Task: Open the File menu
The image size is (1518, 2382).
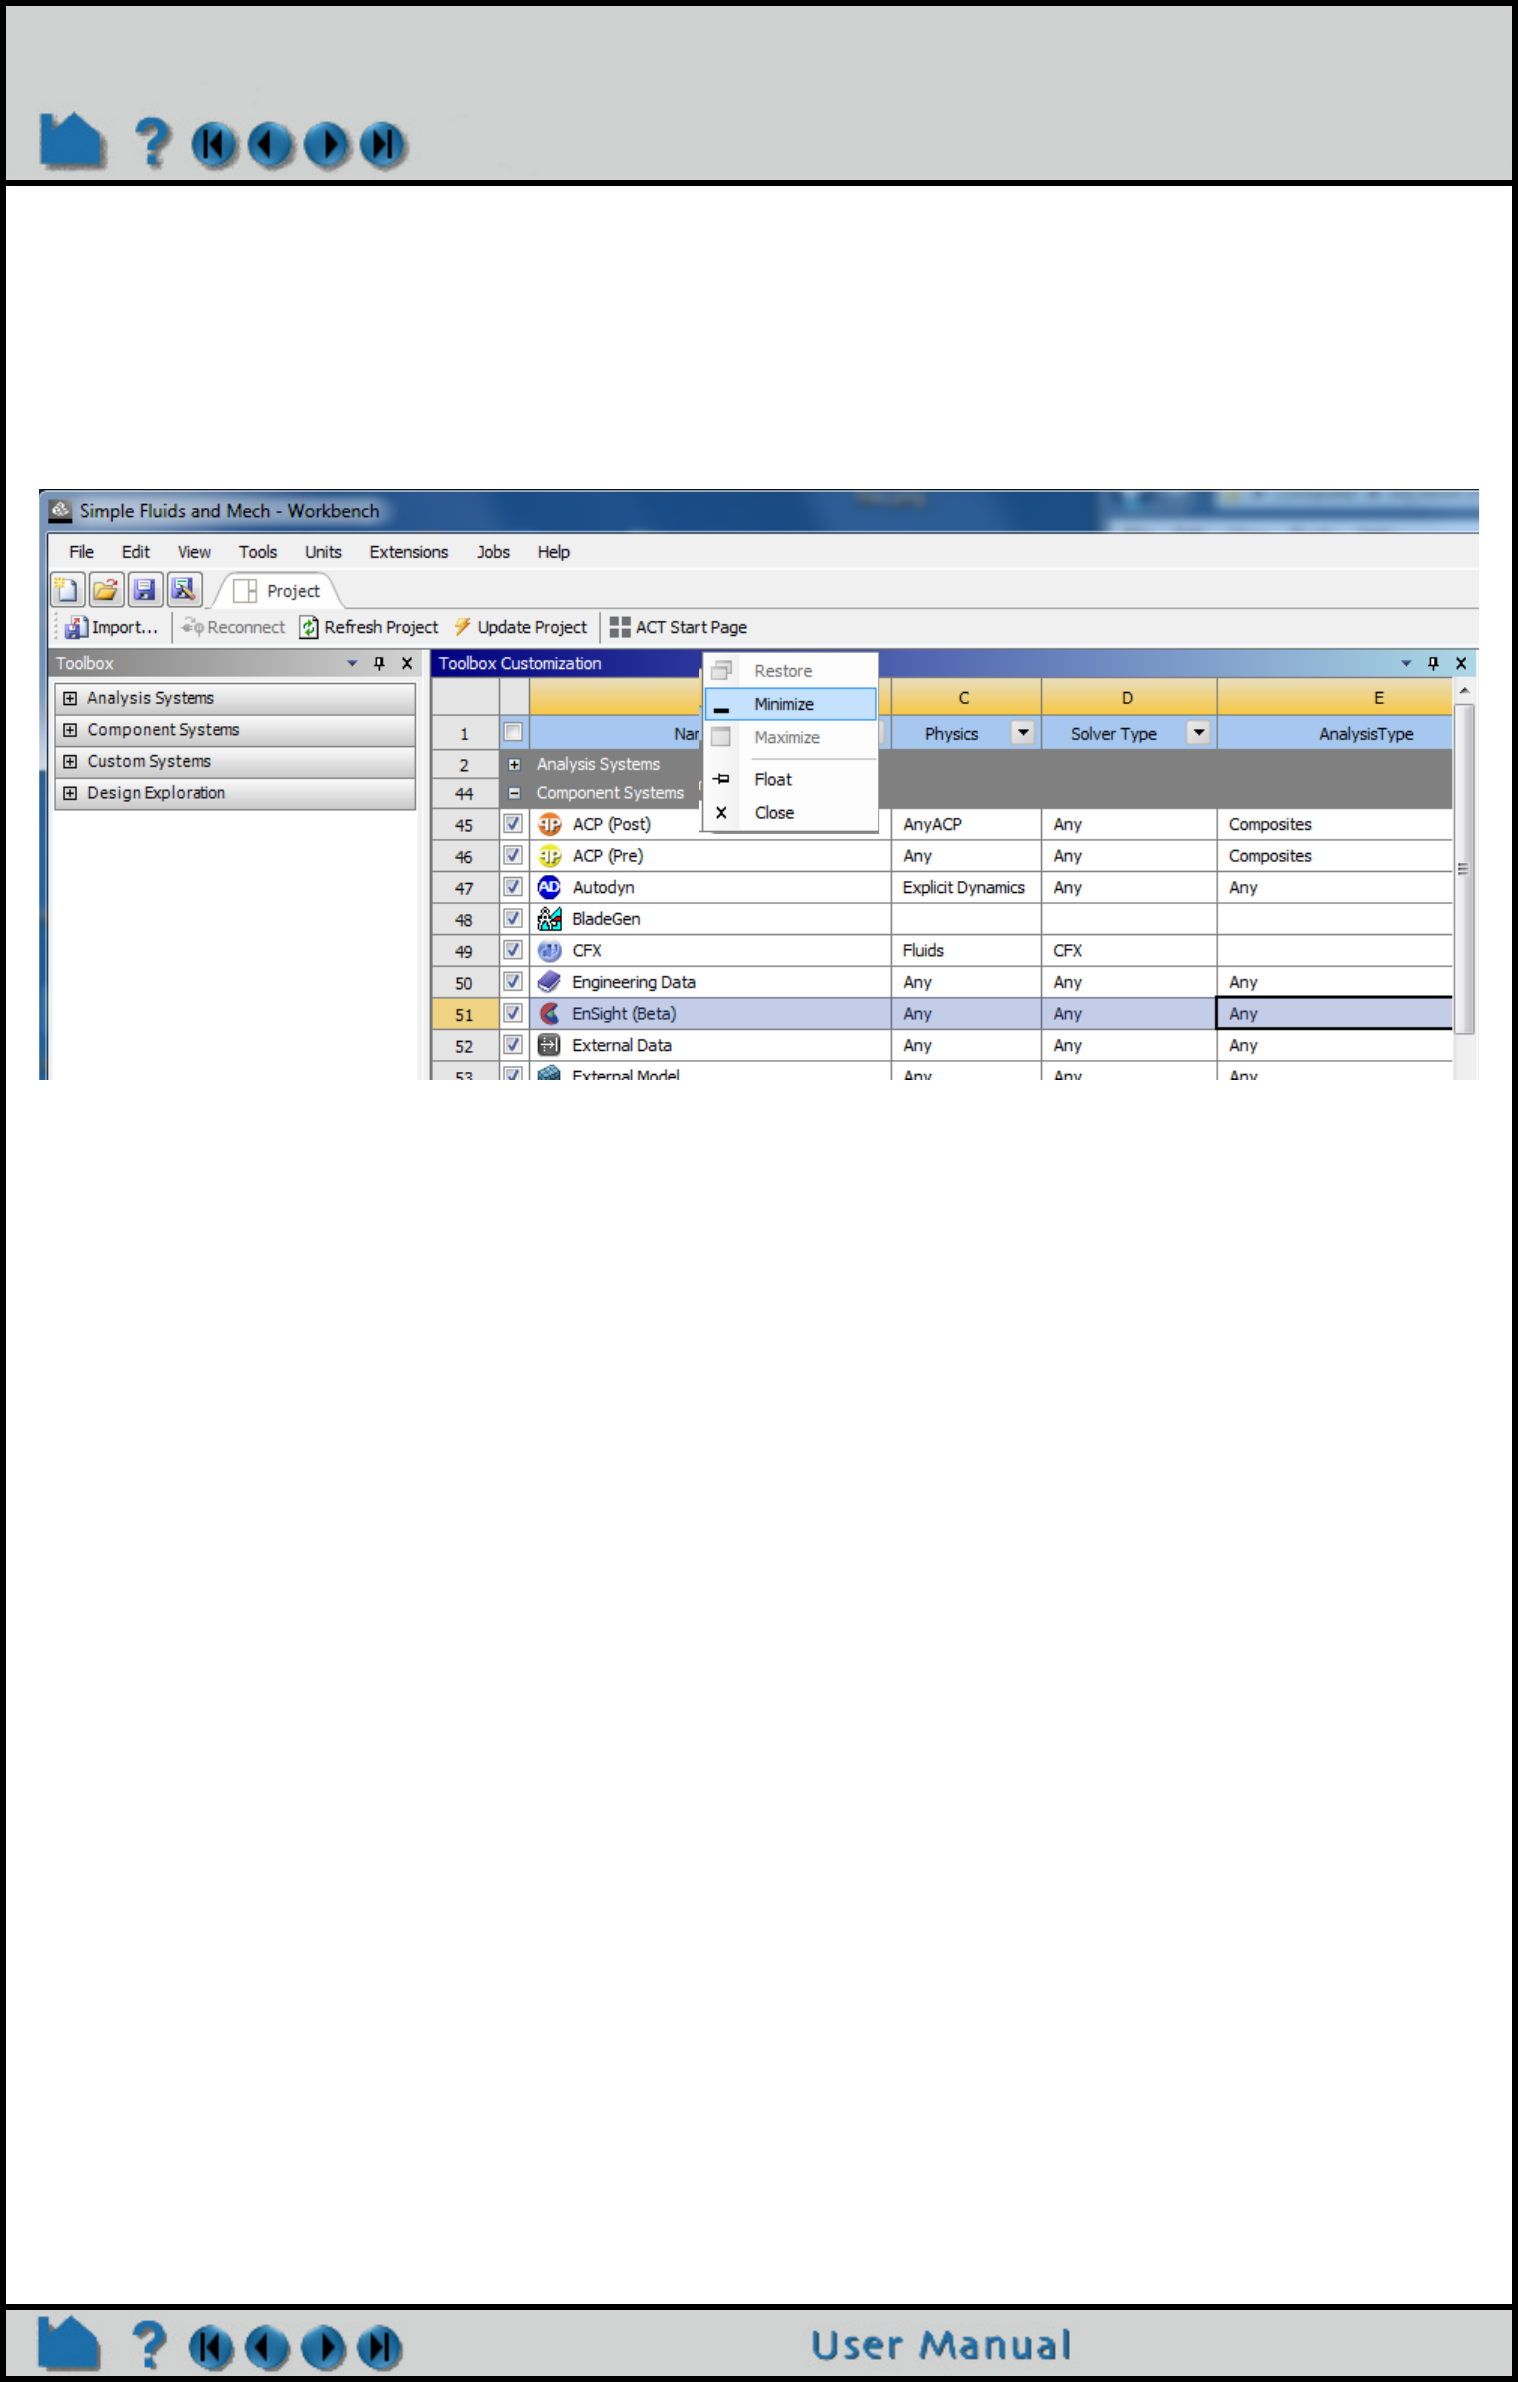Action: (x=81, y=552)
